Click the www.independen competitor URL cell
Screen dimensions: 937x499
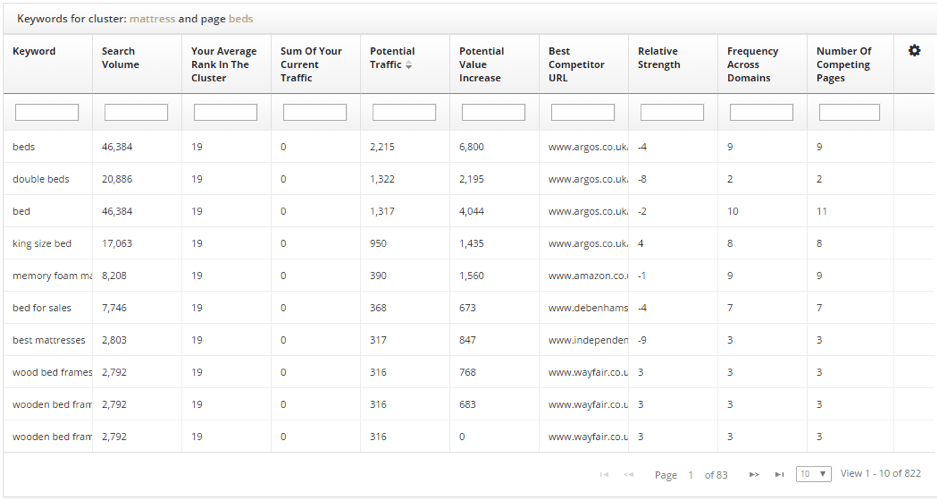588,341
